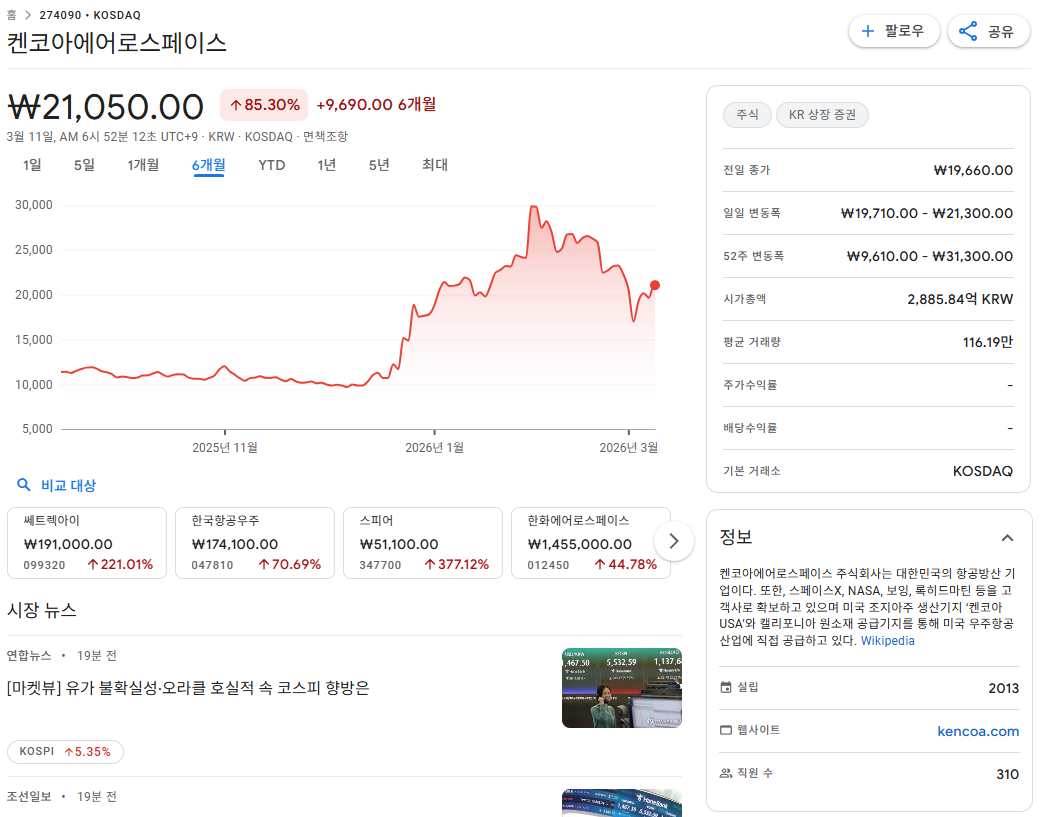Image resolution: width=1047 pixels, height=817 pixels.
Task: Select the 6개월 time range tab
Action: (x=208, y=165)
